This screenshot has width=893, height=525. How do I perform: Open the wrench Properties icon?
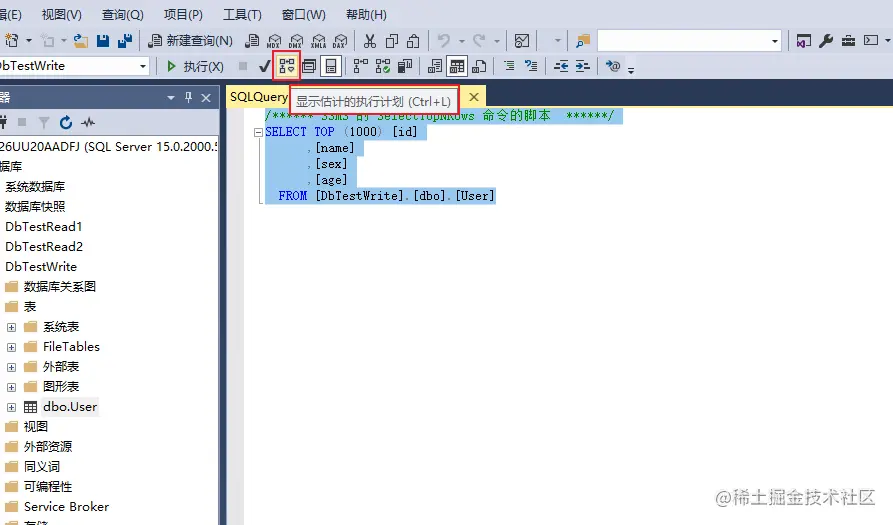point(826,41)
